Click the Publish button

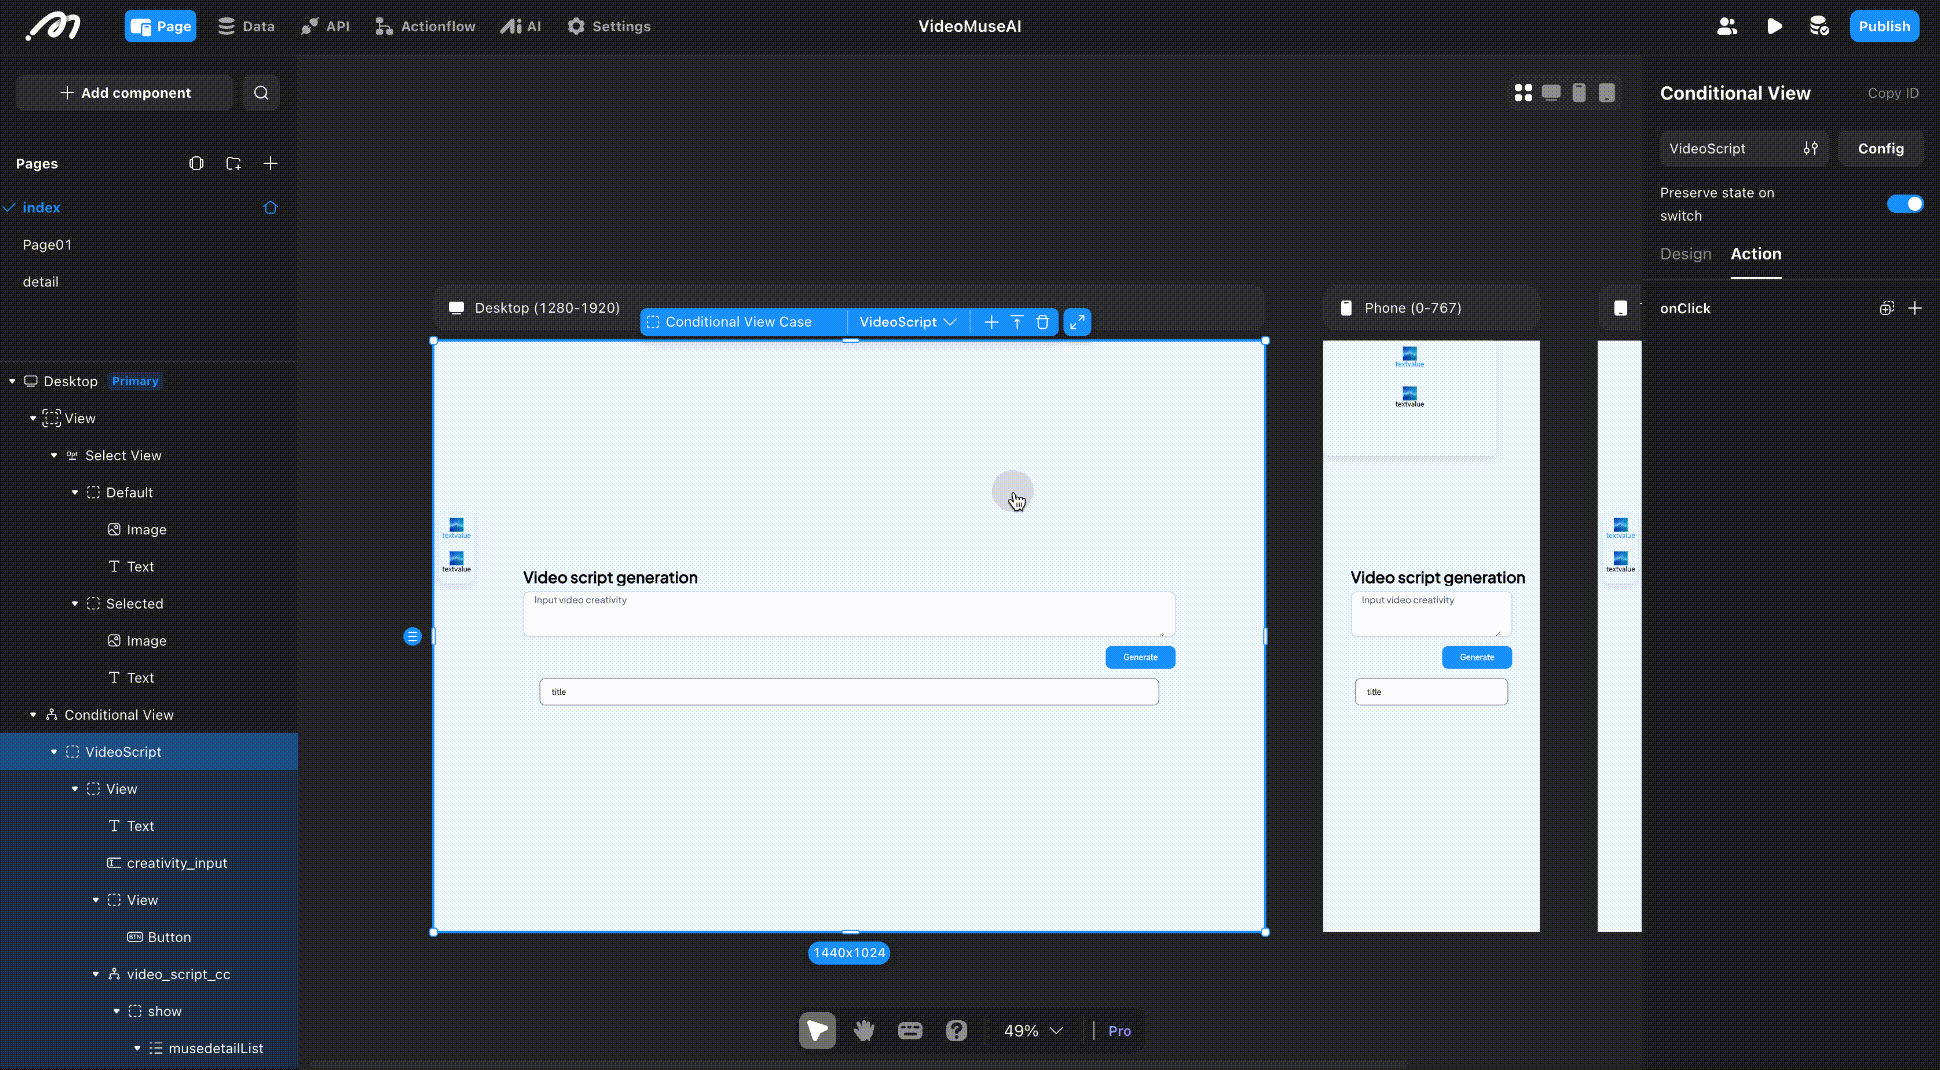pyautogui.click(x=1884, y=27)
